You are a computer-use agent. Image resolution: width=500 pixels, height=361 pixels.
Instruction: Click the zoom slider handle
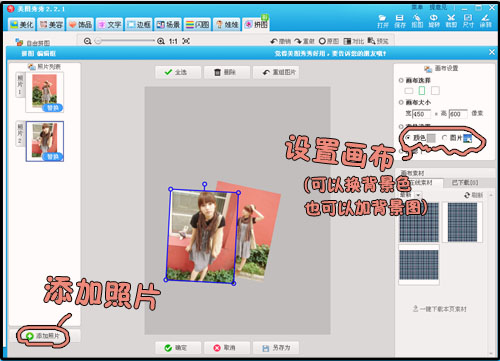[x=98, y=41]
